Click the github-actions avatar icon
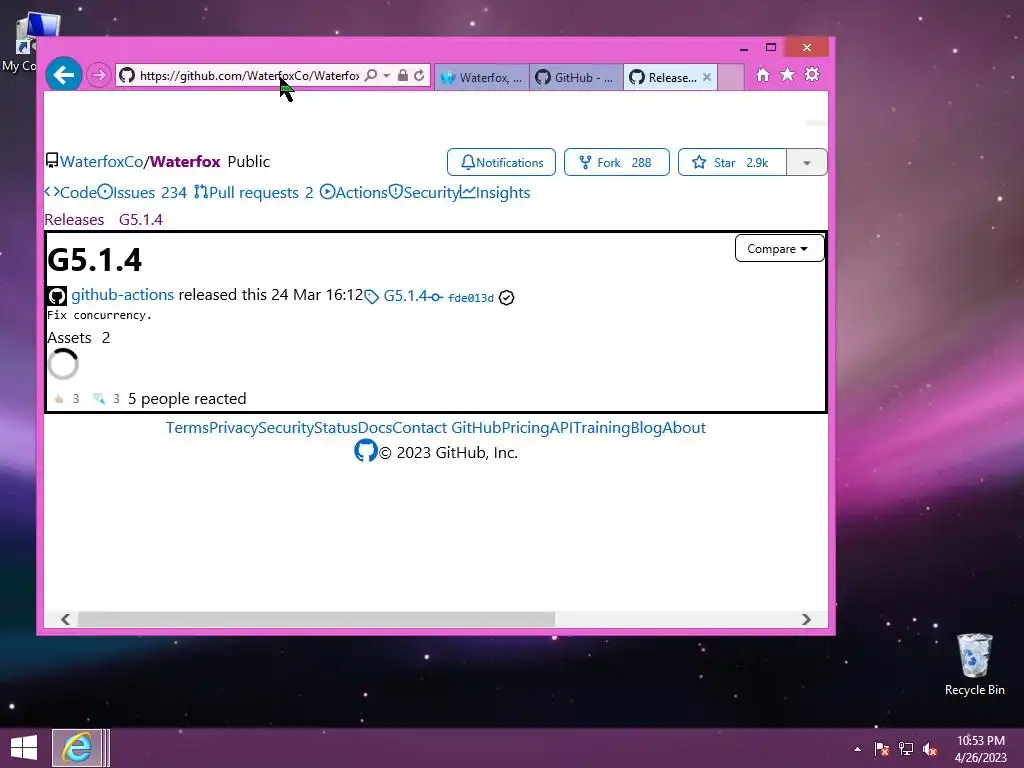The height and width of the screenshot is (768, 1024). point(57,296)
